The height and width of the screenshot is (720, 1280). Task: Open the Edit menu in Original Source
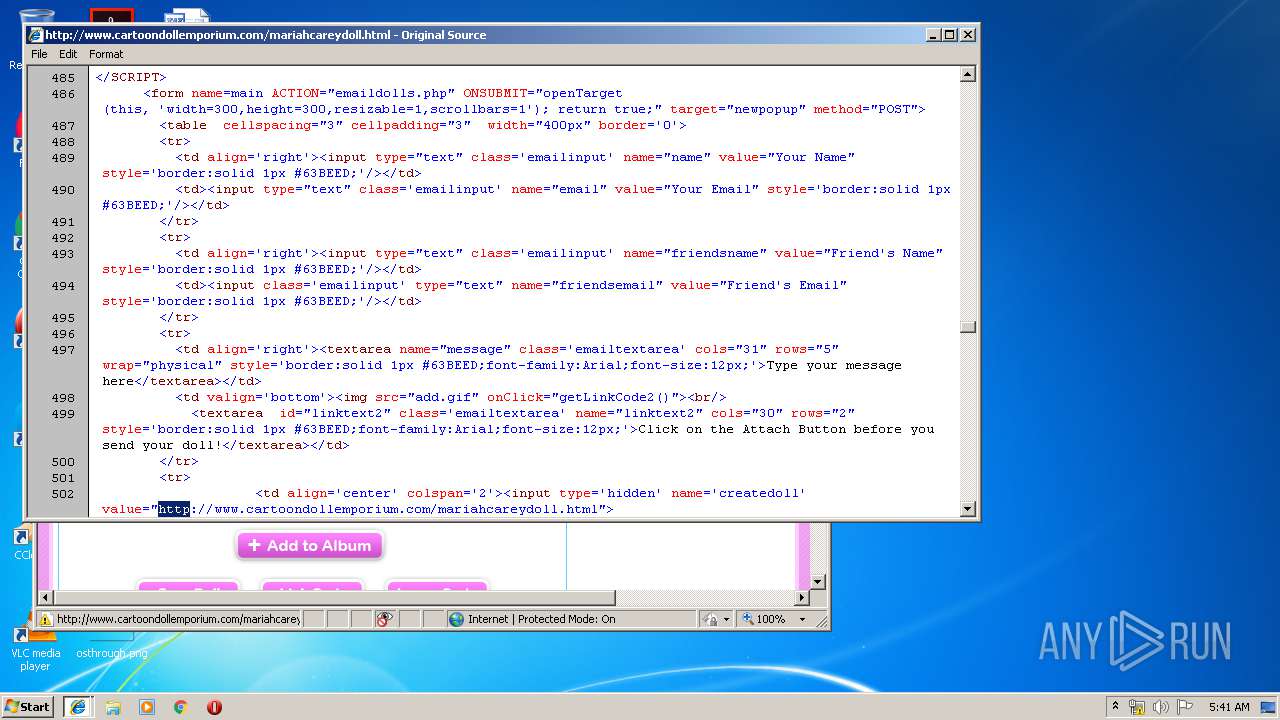coord(68,54)
